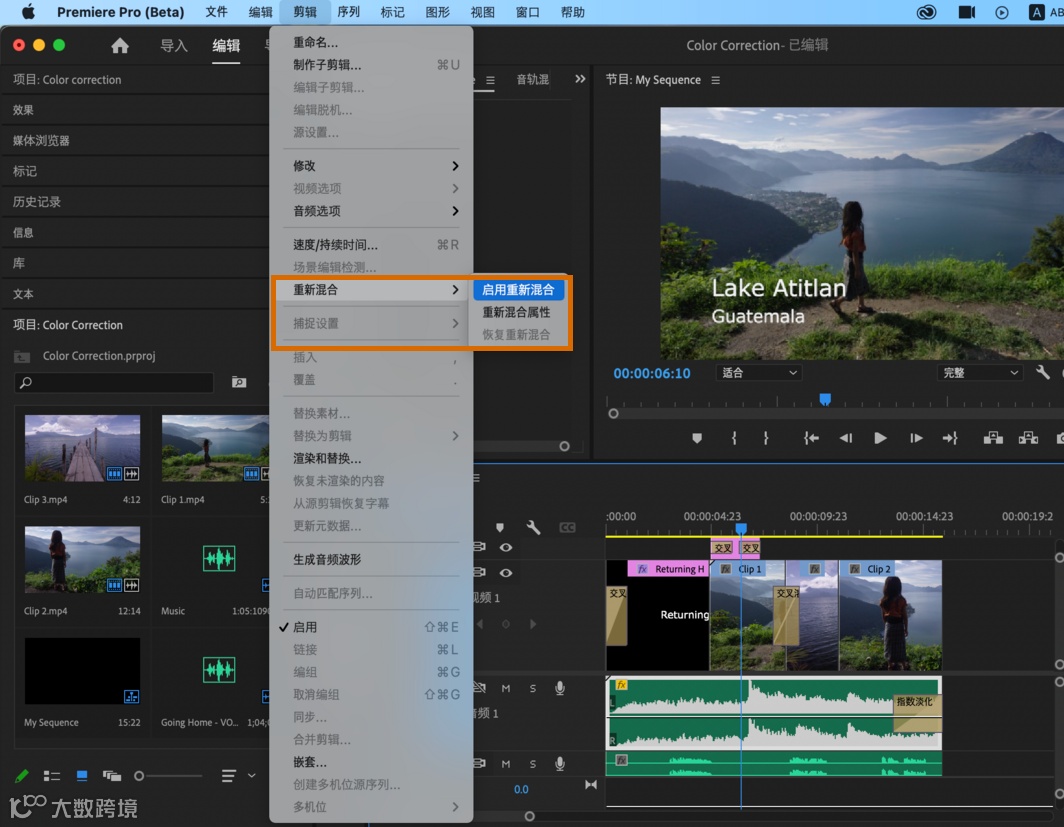
Task: Open Creative Cloud icon in macOS menu bar
Action: [x=926, y=12]
